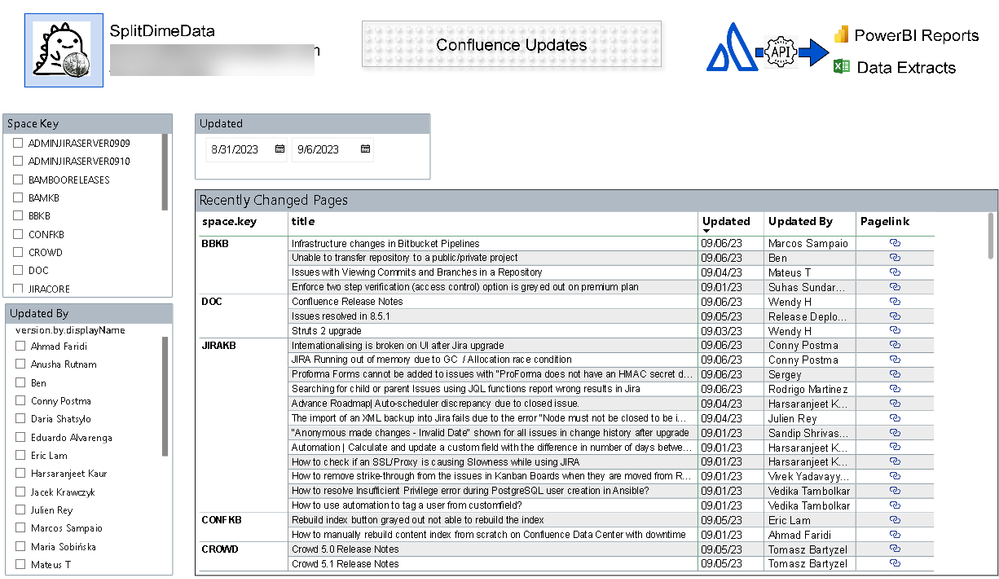Click the Confluence Updates button
The image size is (999, 579).
(x=511, y=44)
